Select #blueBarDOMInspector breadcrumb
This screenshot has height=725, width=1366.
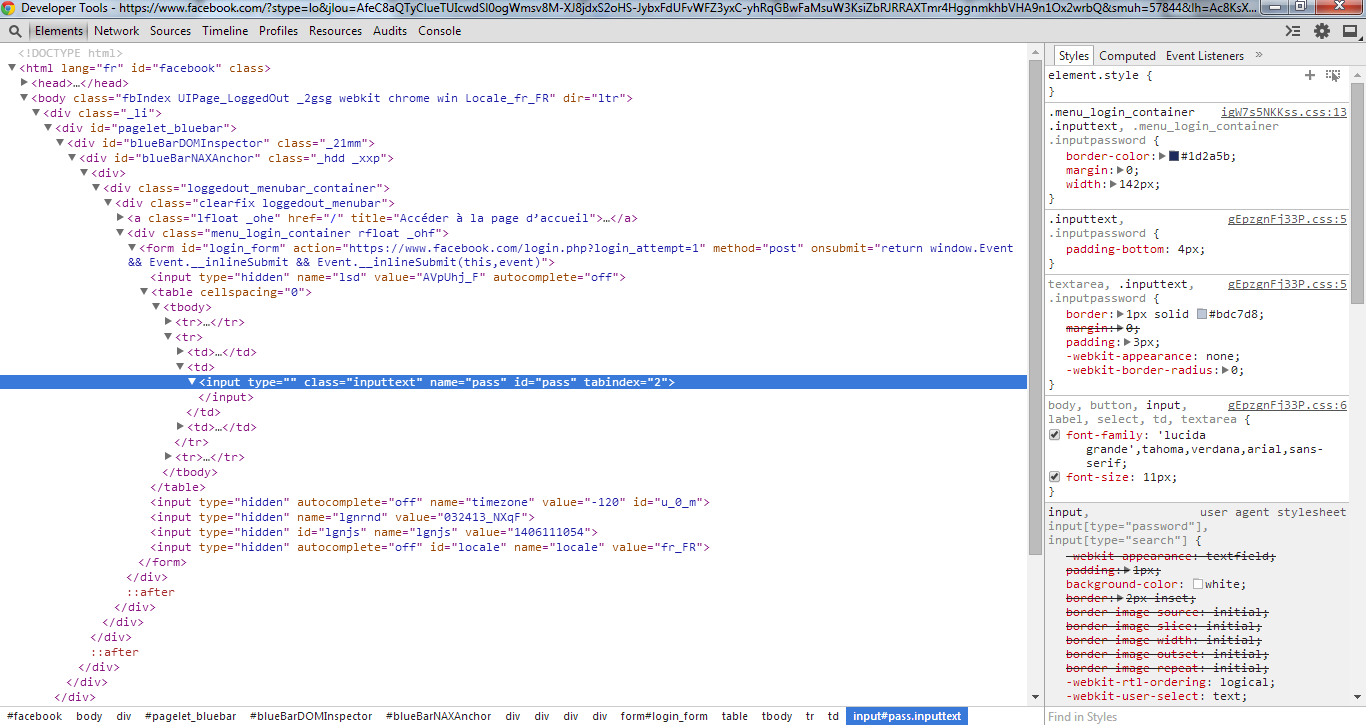[x=311, y=716]
